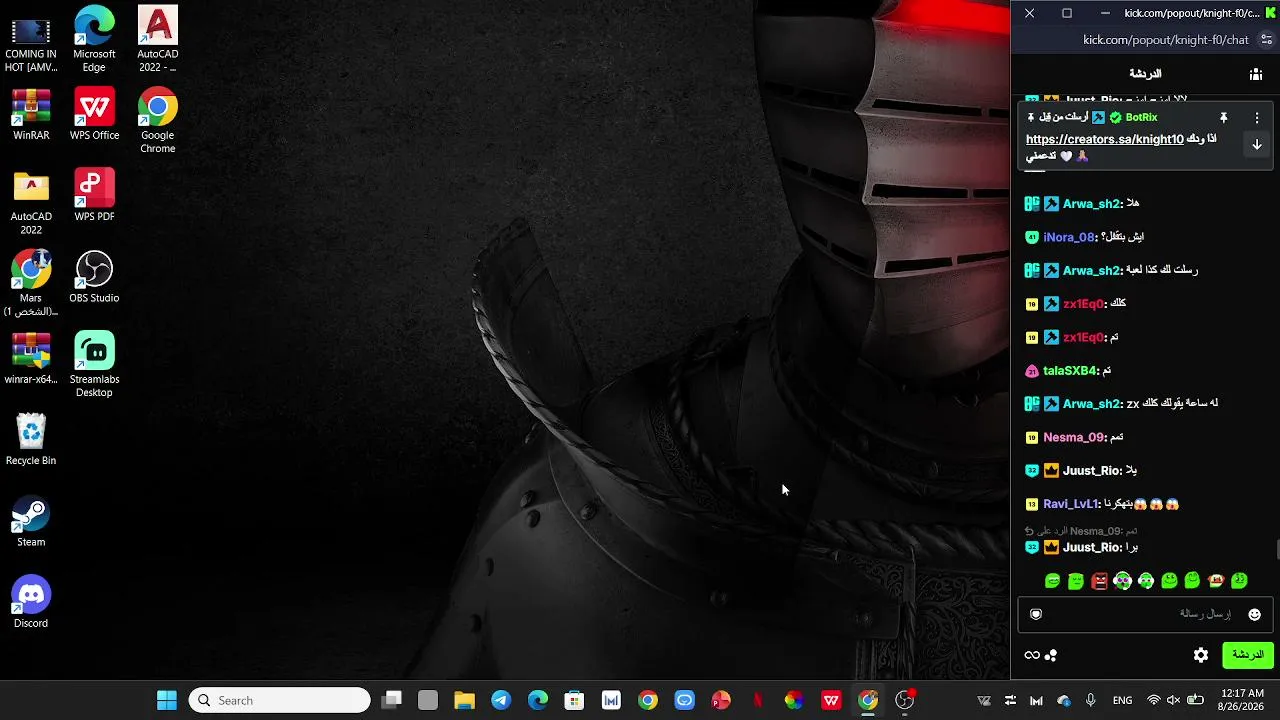1280x720 pixels.
Task: Open Telegram from taskbar
Action: (501, 700)
